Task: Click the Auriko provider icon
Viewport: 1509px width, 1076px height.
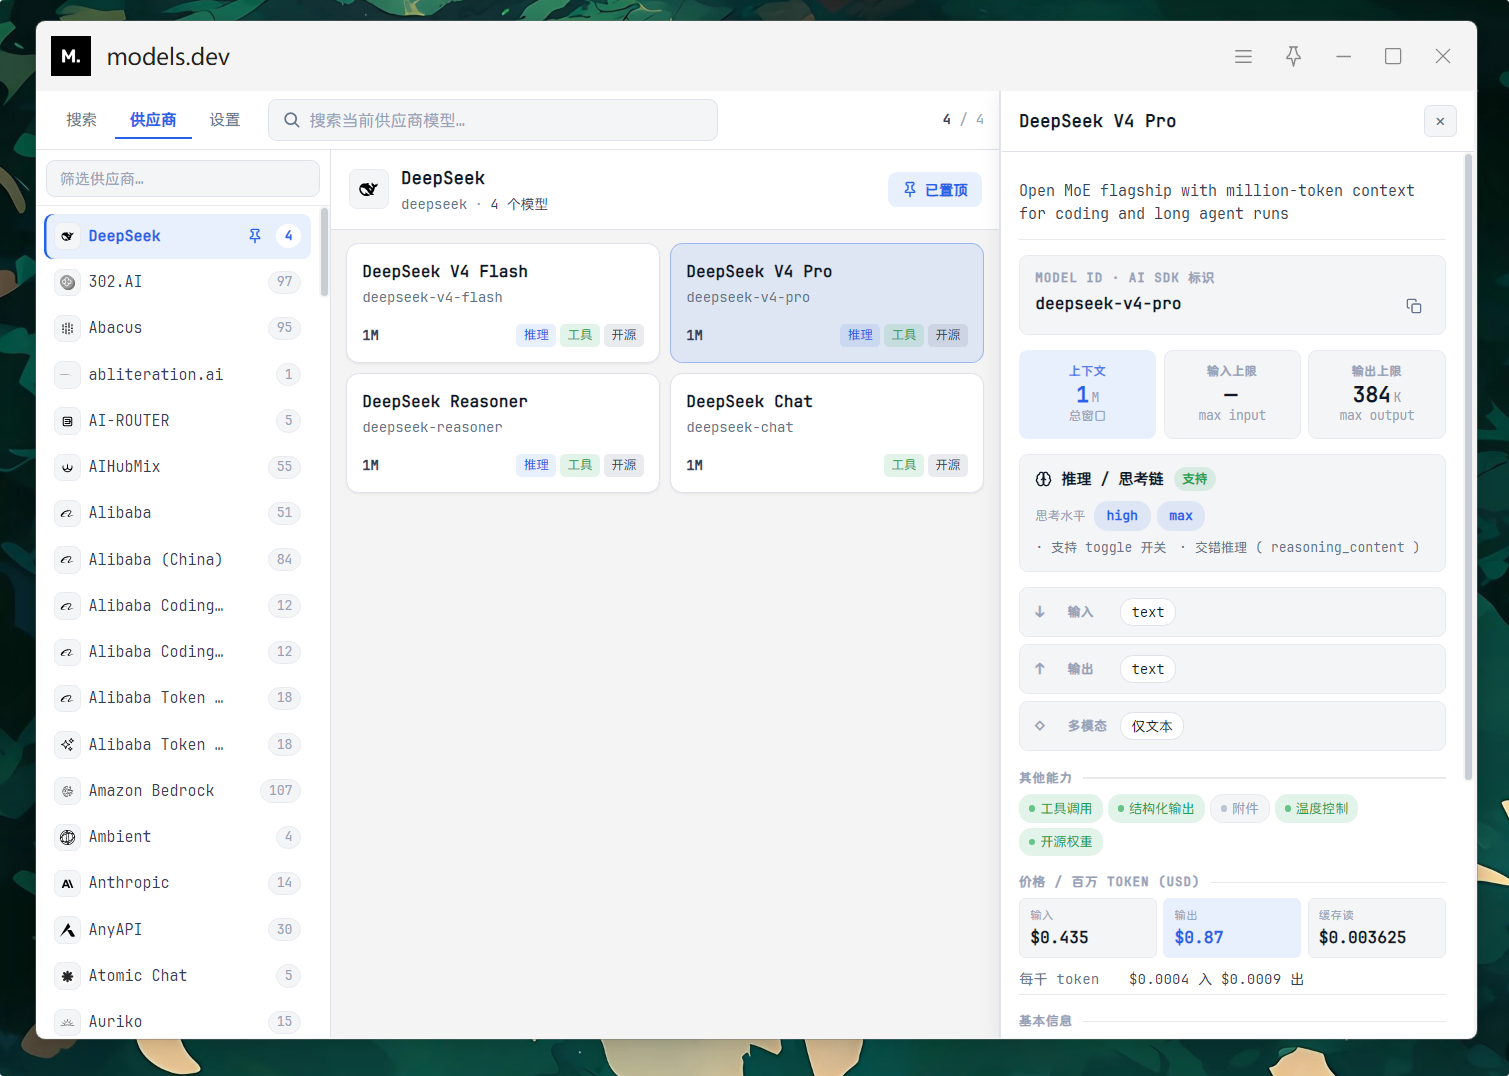Action: [67, 1022]
